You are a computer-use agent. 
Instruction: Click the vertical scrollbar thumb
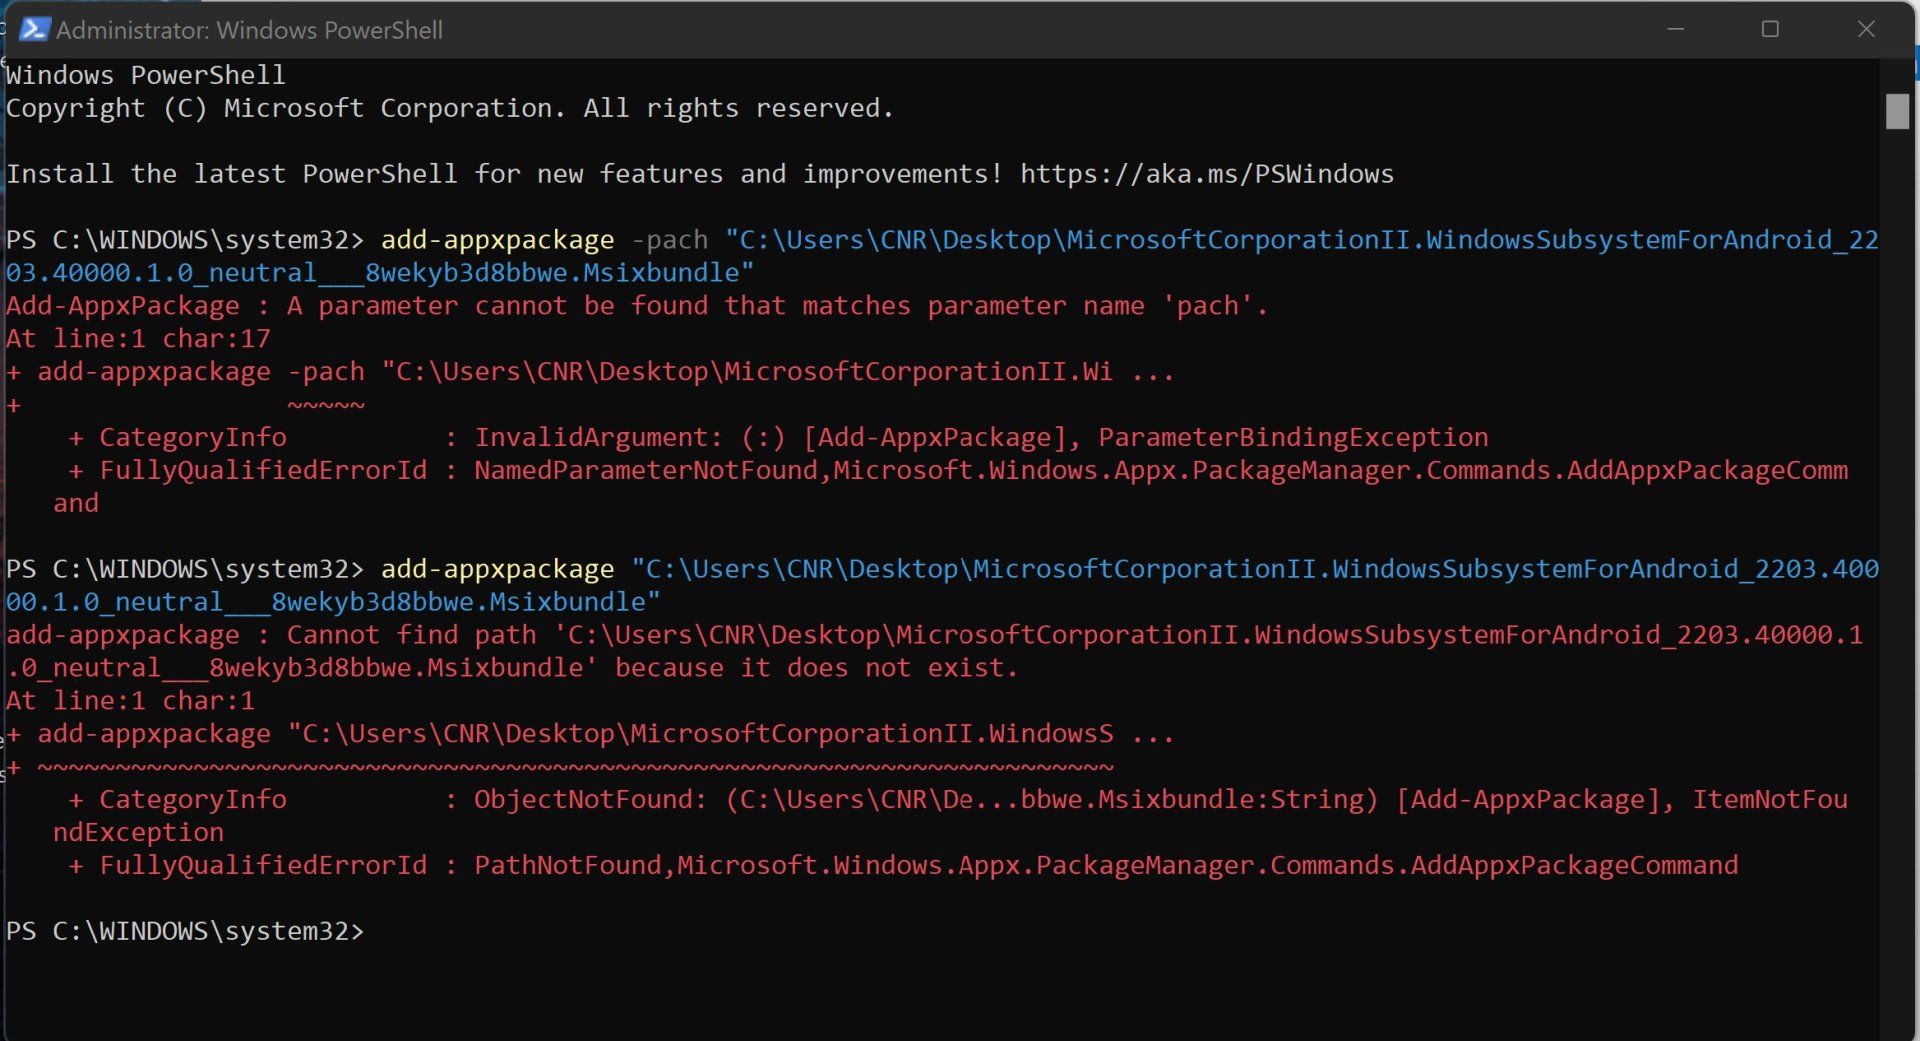tap(1897, 111)
